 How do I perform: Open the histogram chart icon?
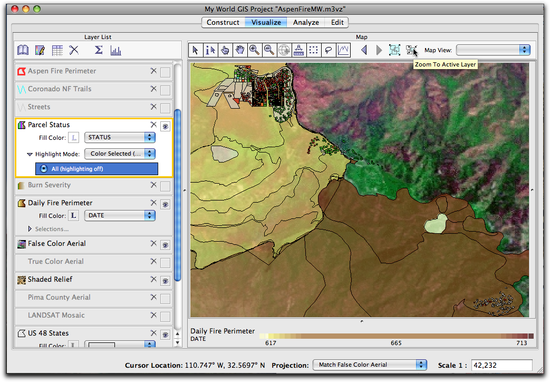(115, 51)
